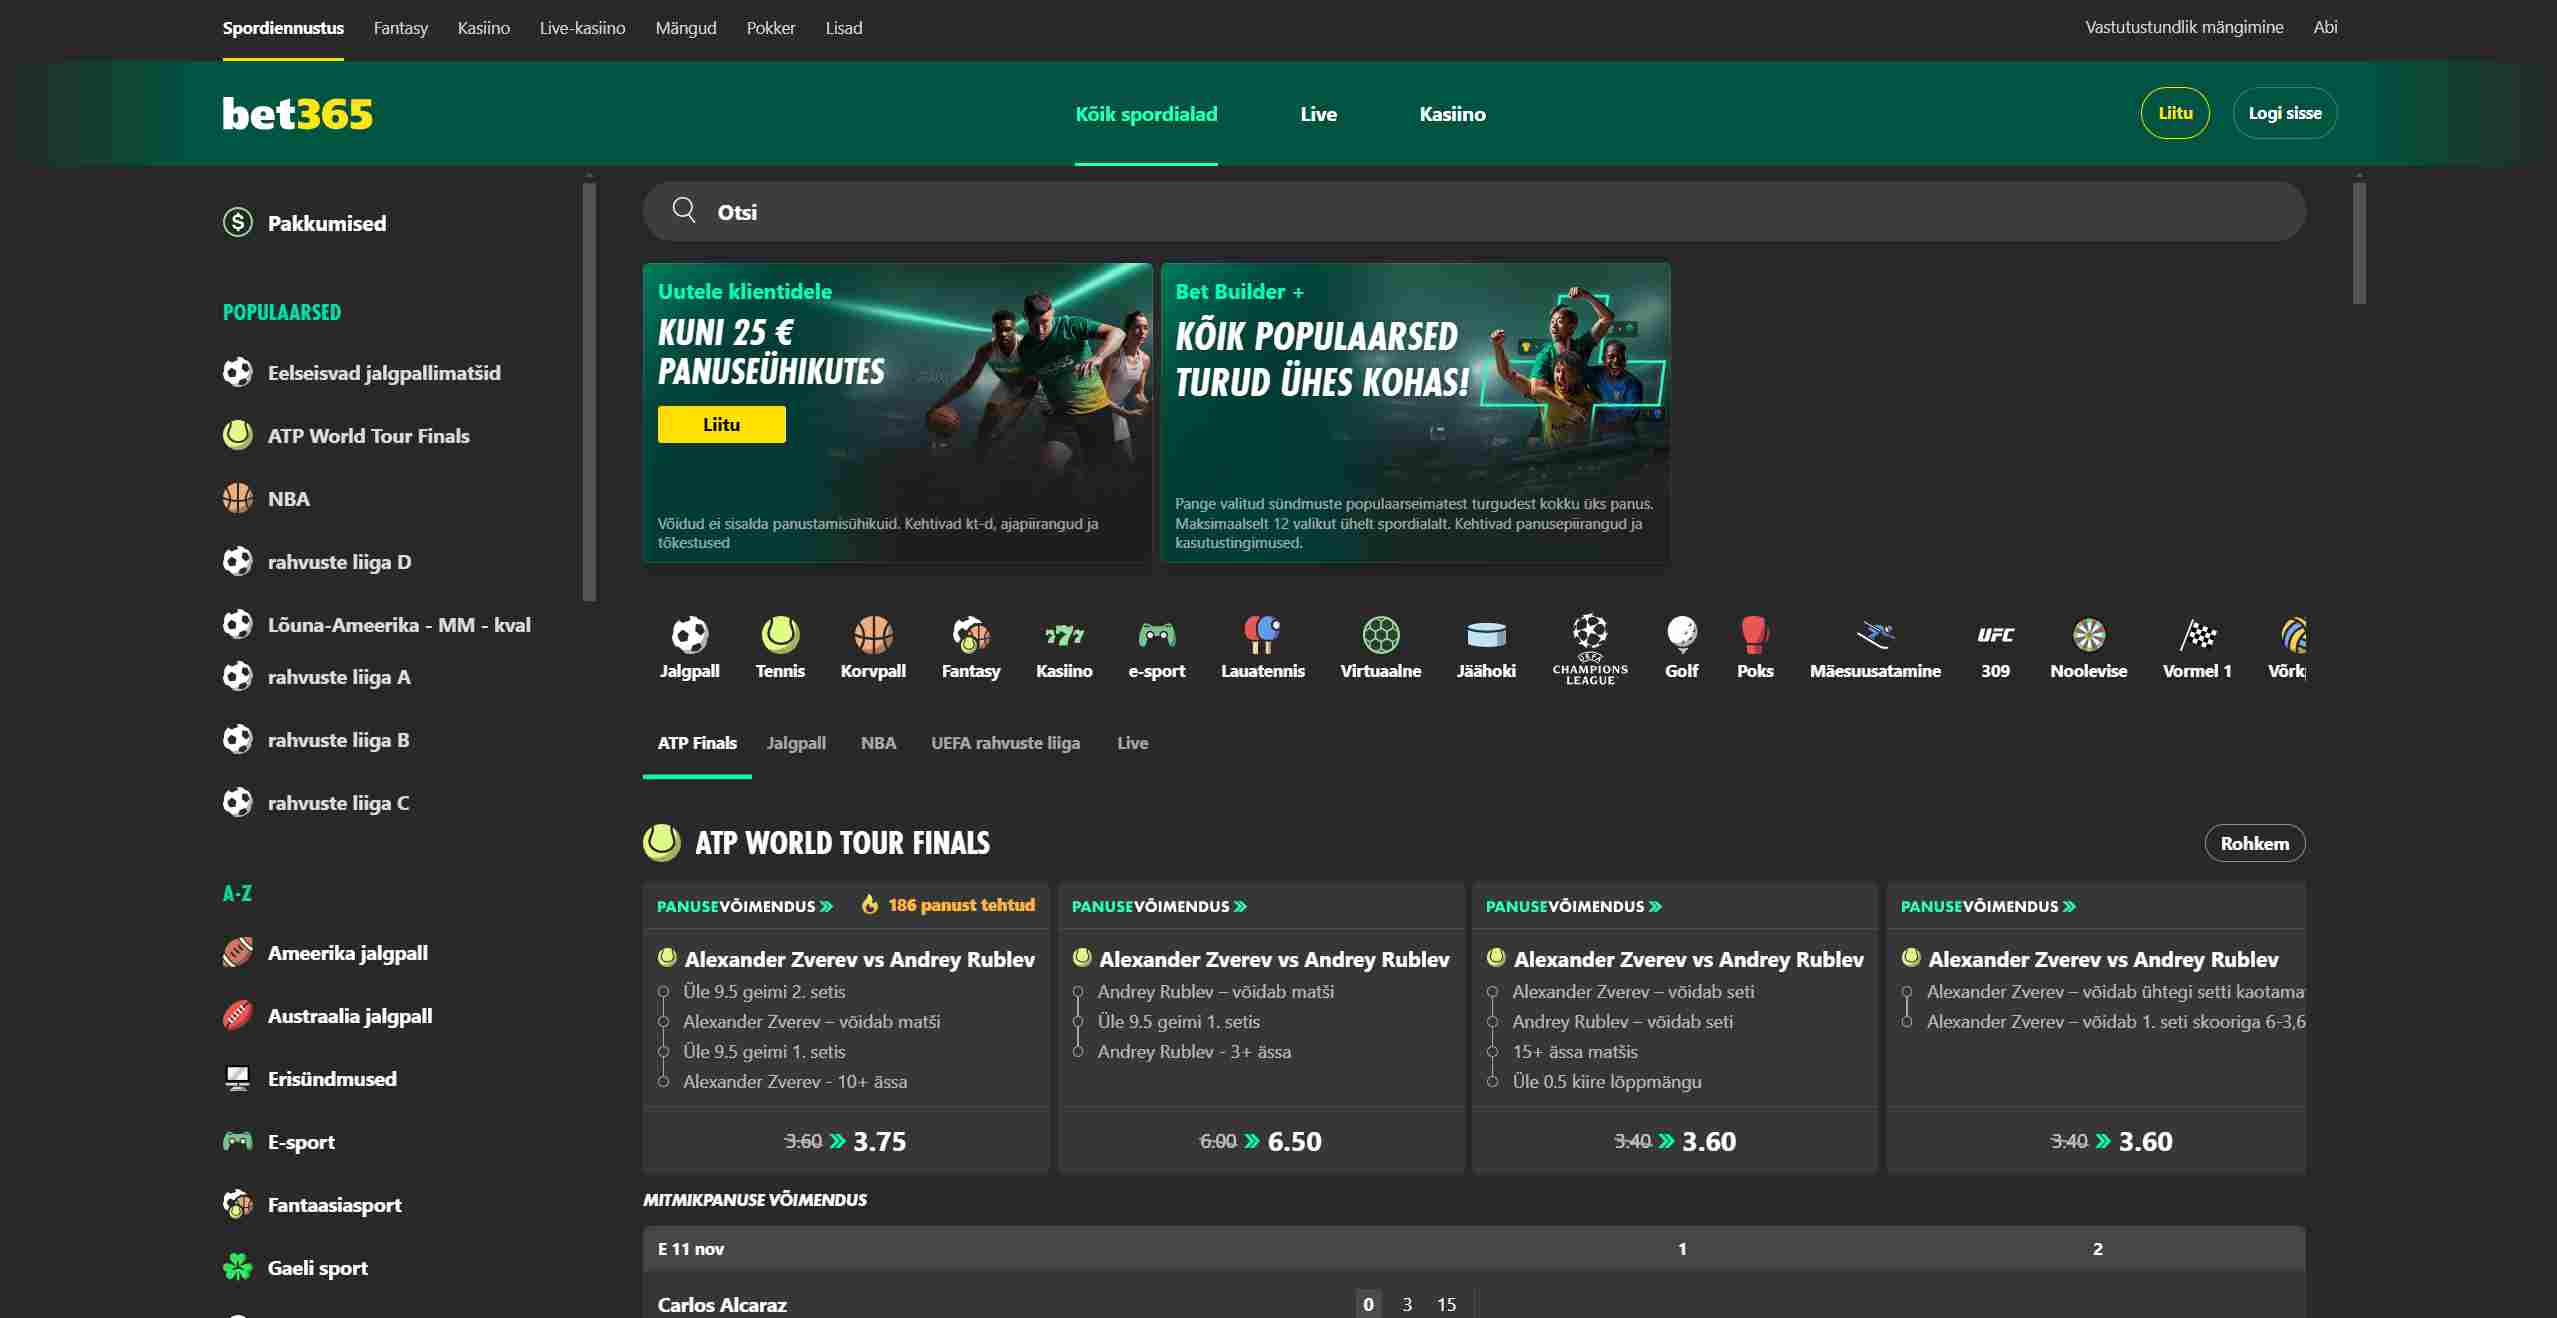Screen dimensions: 2557x1318
Task: Click yellow Liitu button on banner
Action: (721, 424)
